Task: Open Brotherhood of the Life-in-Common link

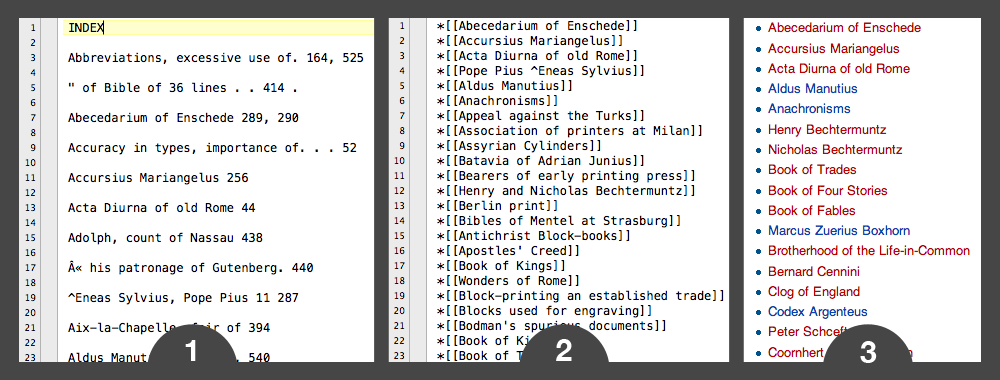Action: (x=869, y=251)
